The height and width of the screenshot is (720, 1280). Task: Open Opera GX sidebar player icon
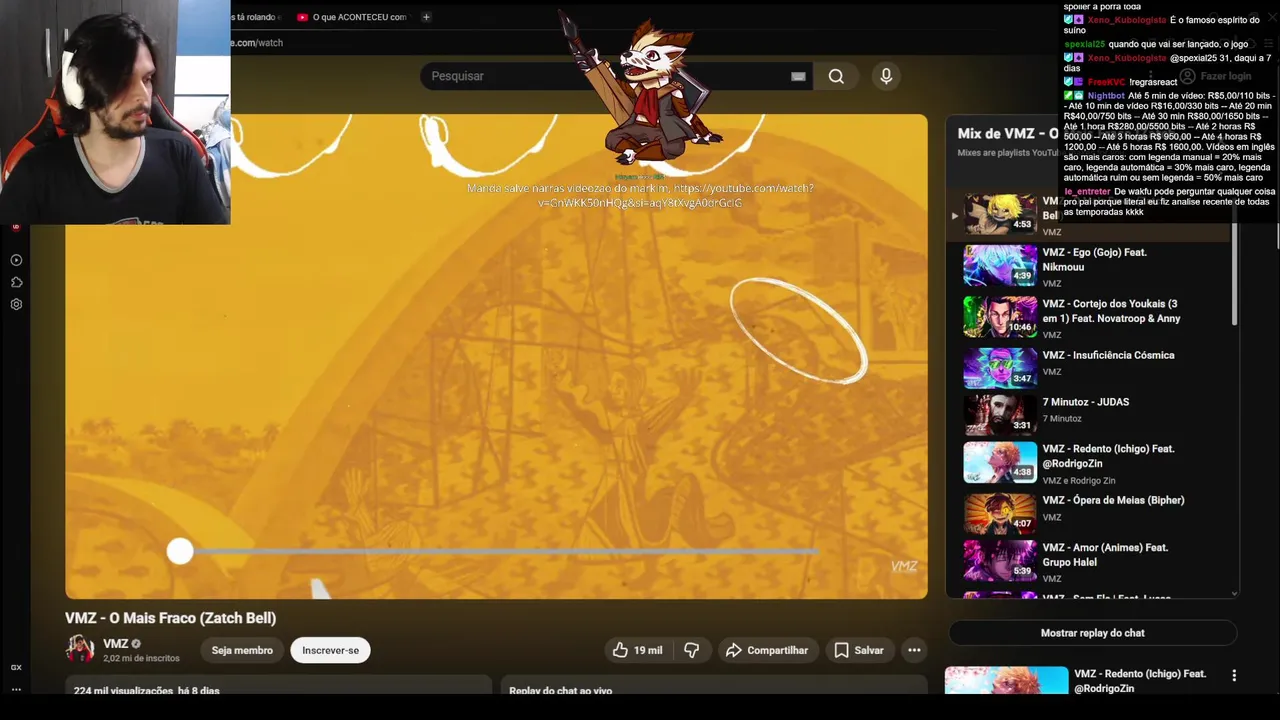[x=16, y=260]
